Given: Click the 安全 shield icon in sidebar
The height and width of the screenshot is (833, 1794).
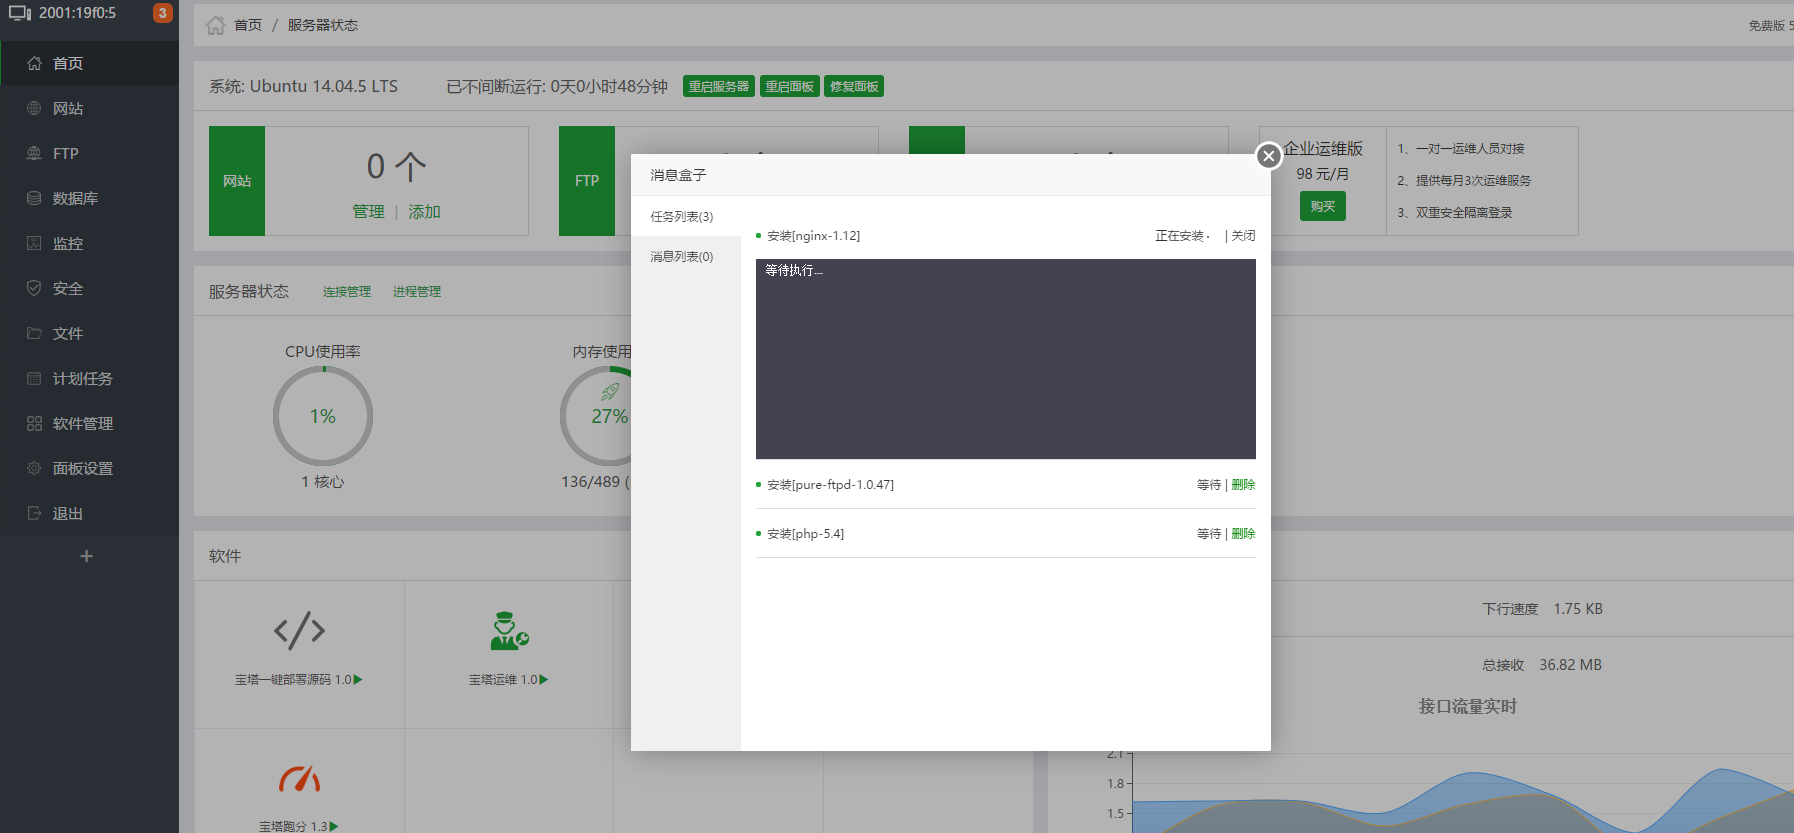Looking at the screenshot, I should pyautogui.click(x=34, y=288).
